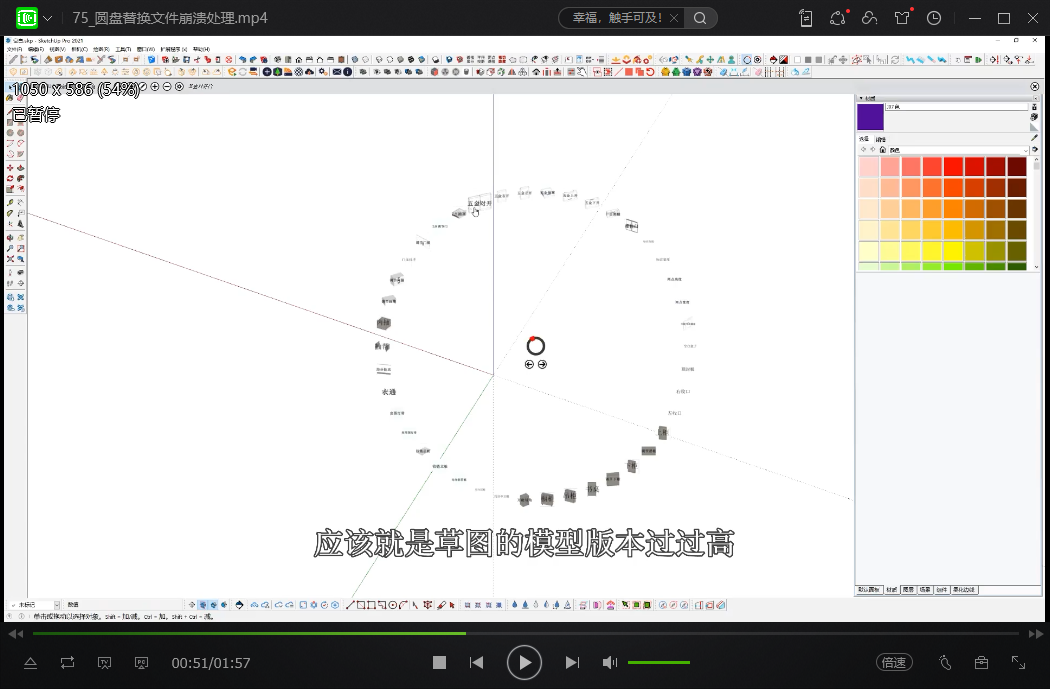Mute the player volume speaker icon

pos(610,662)
